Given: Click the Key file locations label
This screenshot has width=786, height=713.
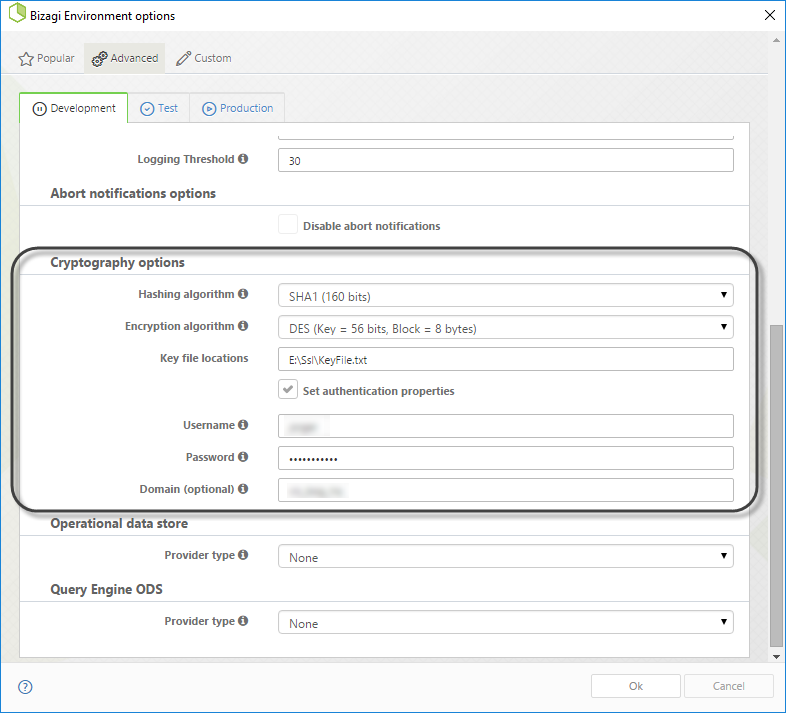Looking at the screenshot, I should coord(204,358).
